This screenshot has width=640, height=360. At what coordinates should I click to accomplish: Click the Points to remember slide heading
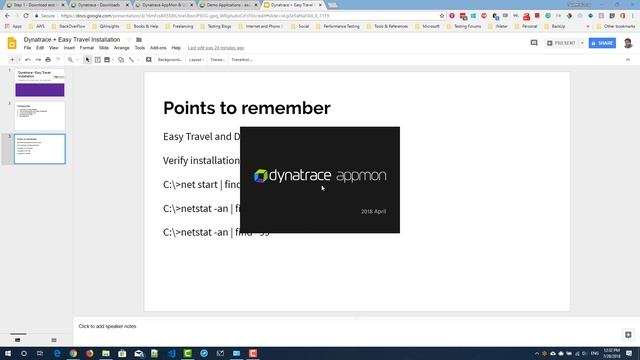click(247, 108)
